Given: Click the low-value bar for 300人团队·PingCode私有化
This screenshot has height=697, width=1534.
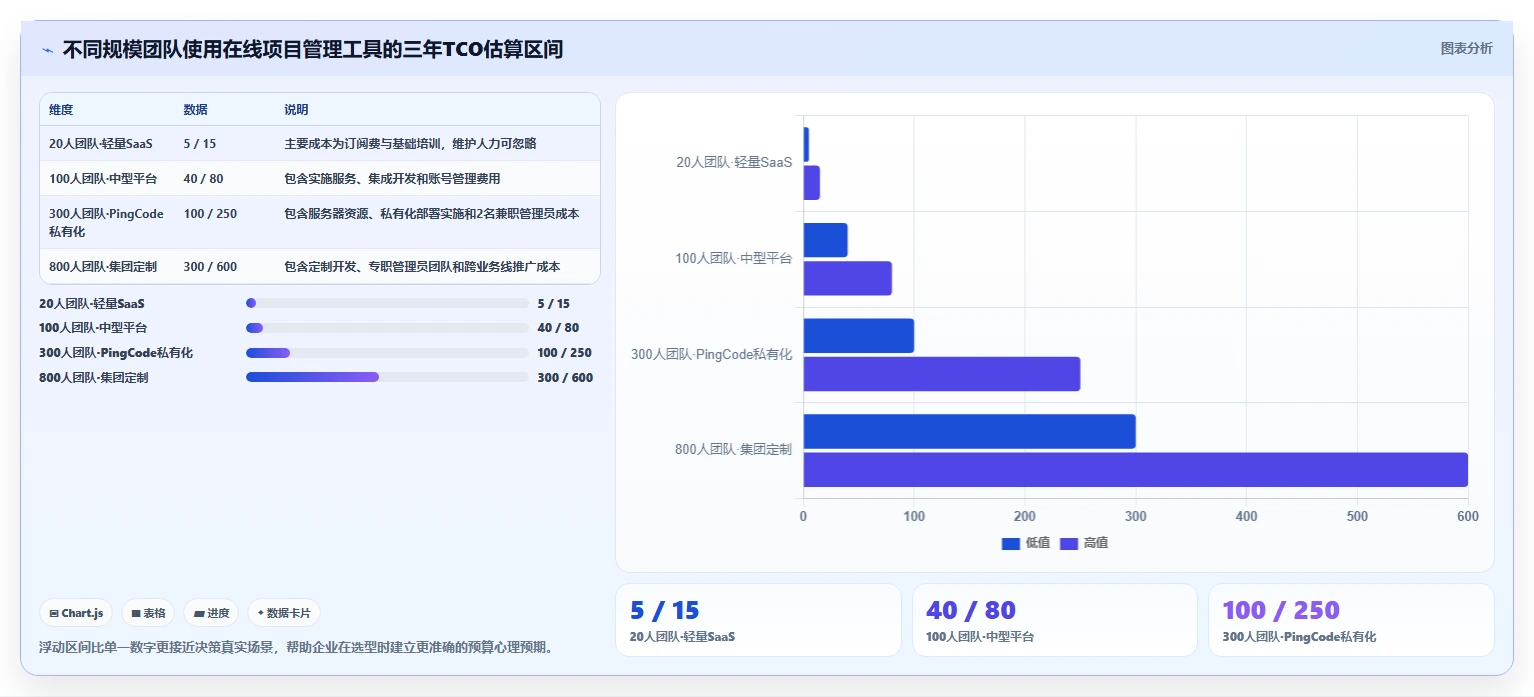Looking at the screenshot, I should [859, 335].
